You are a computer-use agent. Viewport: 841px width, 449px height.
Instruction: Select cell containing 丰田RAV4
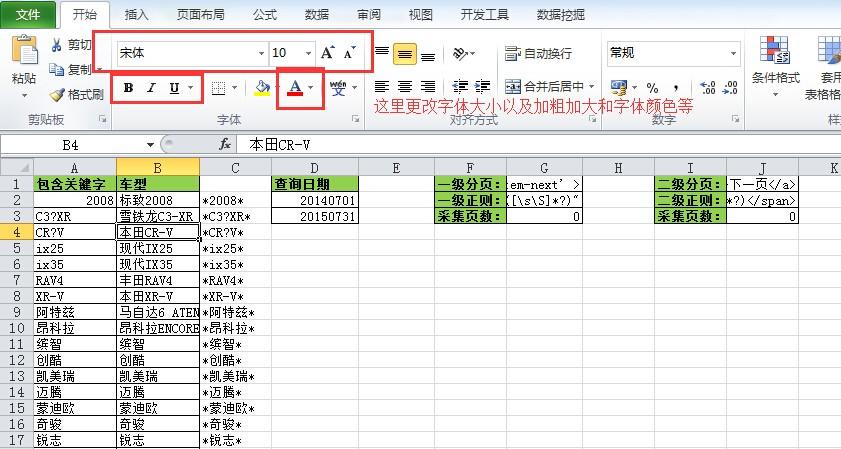click(158, 280)
